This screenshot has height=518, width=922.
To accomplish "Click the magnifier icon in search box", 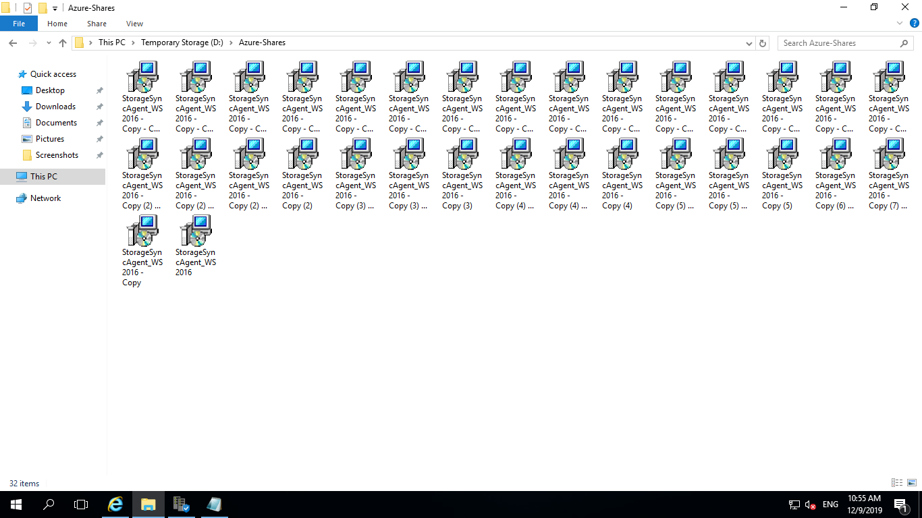I will (x=904, y=43).
